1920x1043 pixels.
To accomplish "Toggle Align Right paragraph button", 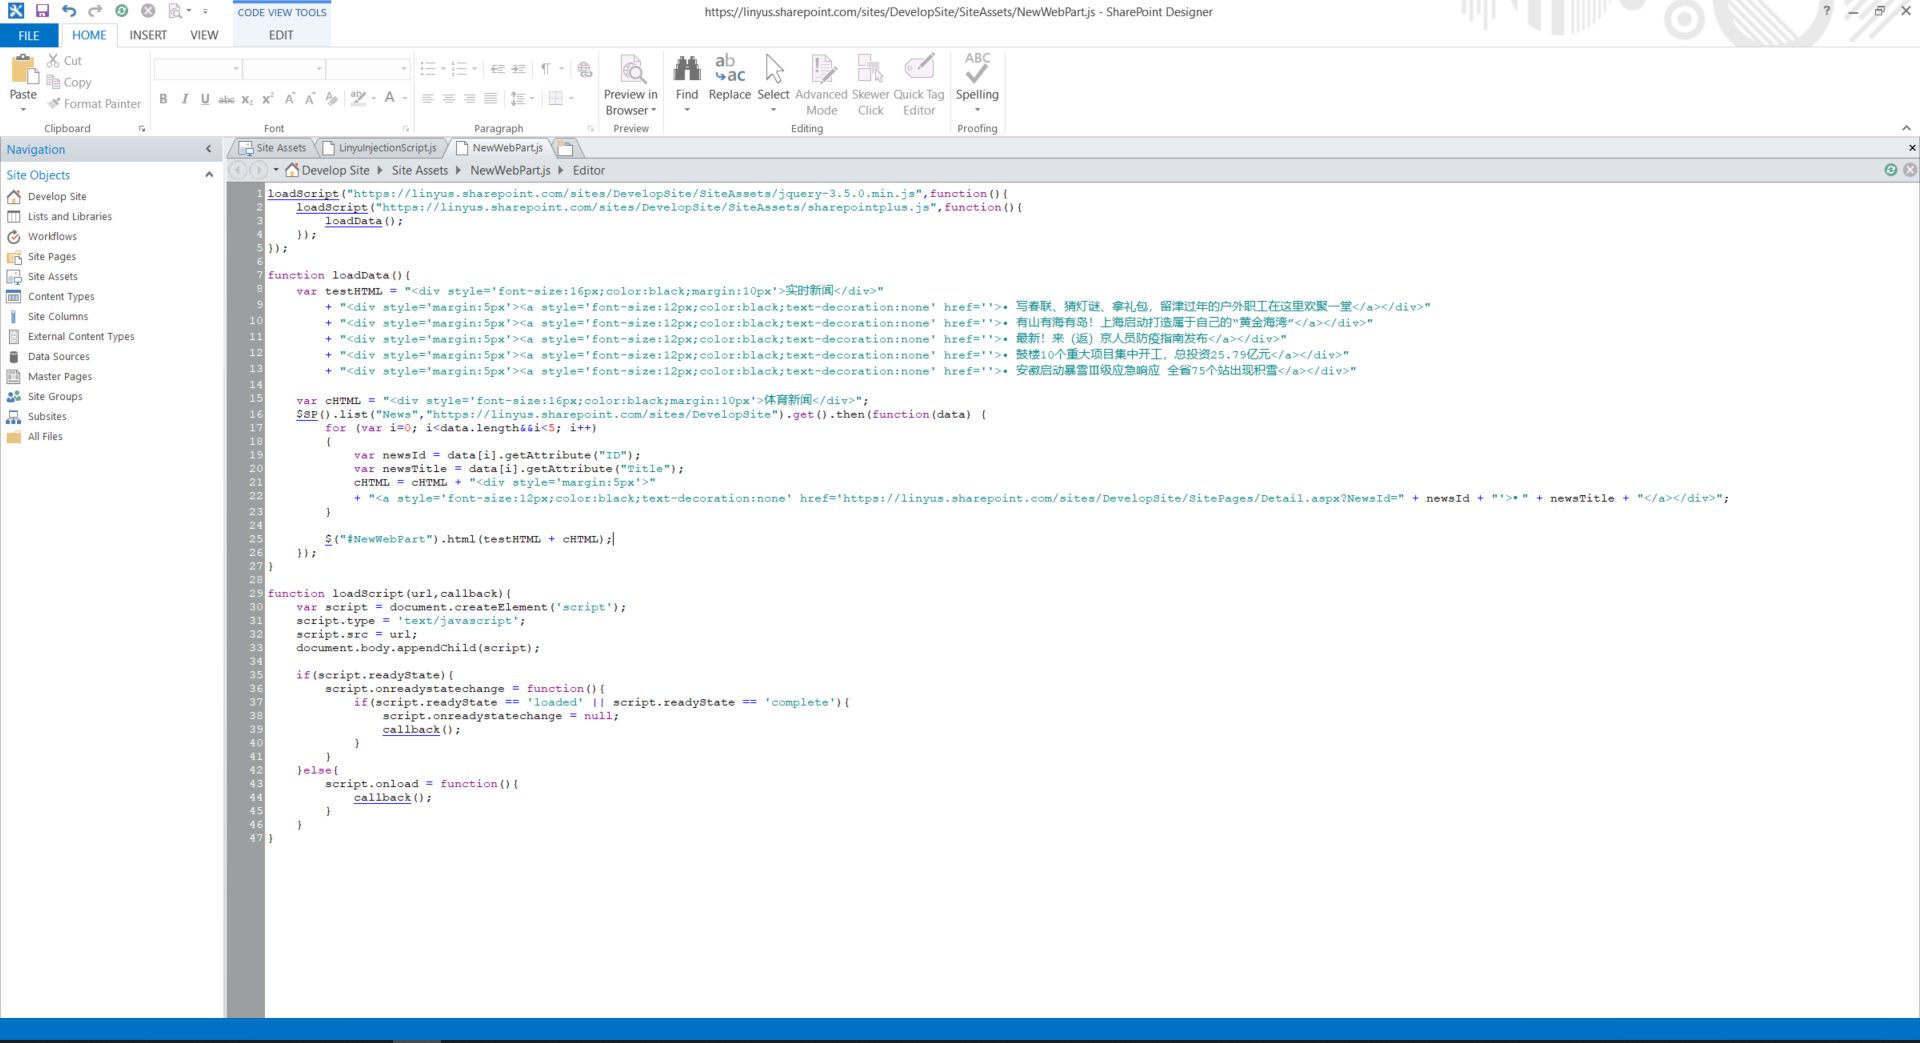I will point(469,98).
